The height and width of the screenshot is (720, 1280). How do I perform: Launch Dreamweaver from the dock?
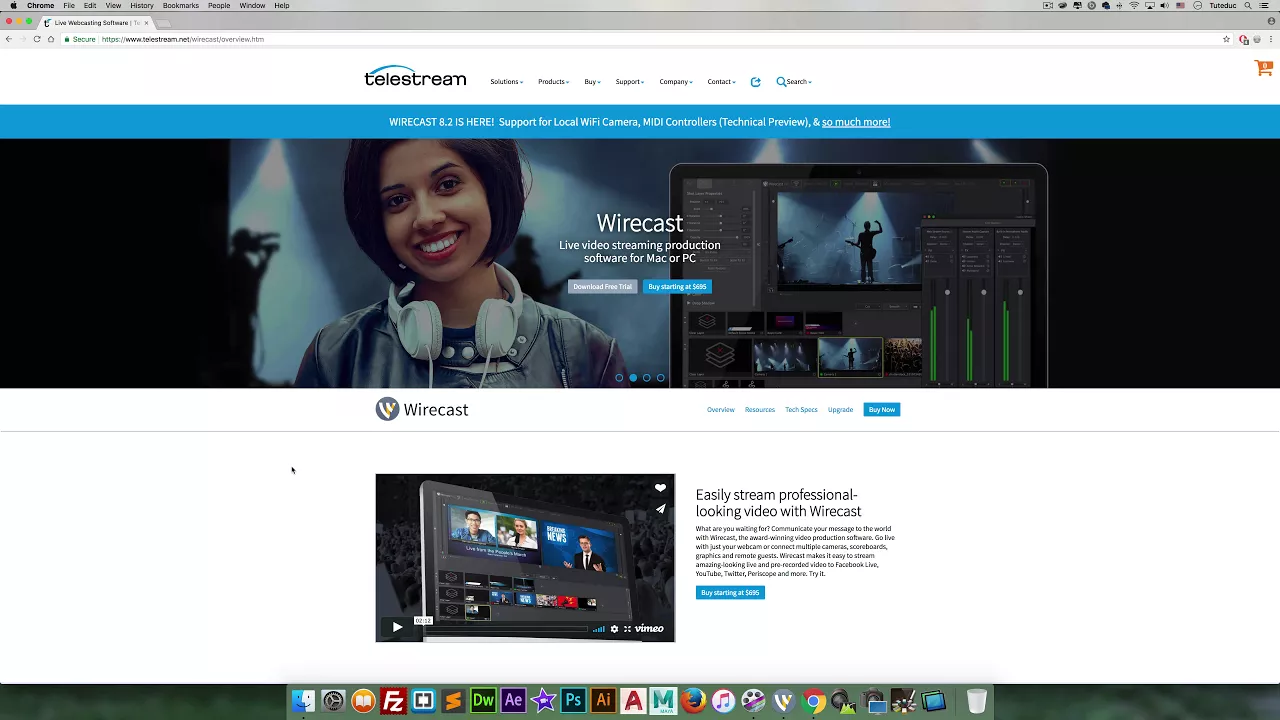[483, 701]
